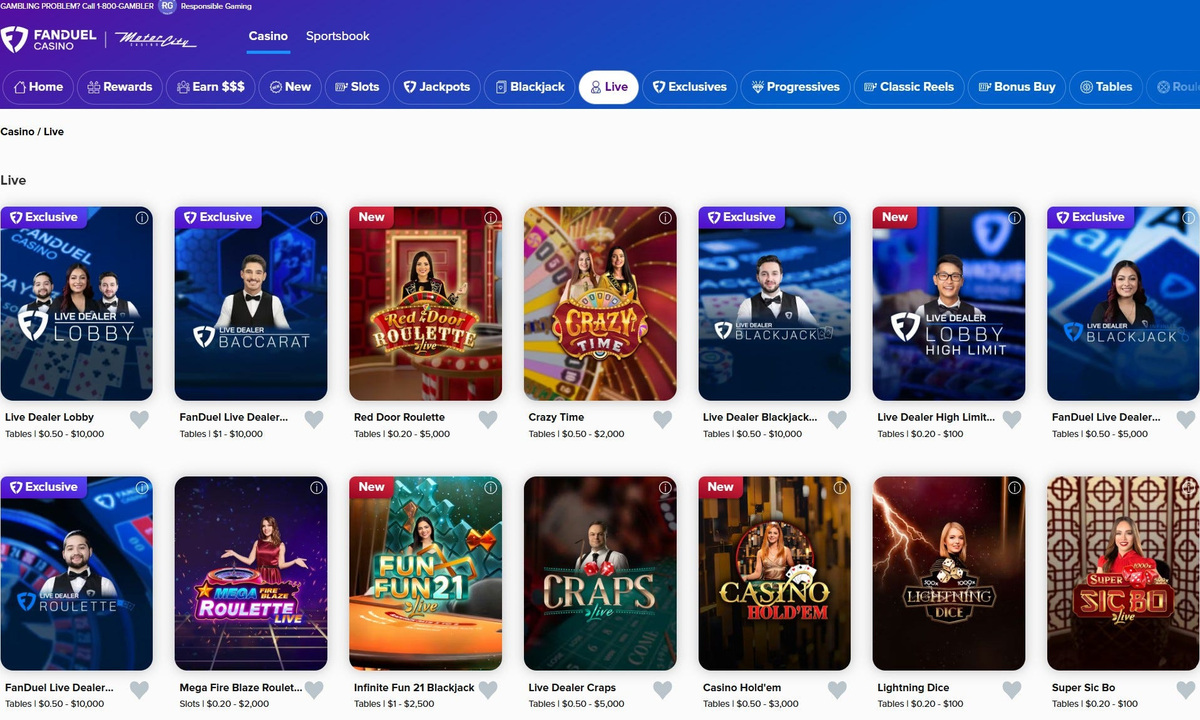Go to the Slots category
The image size is (1200, 720).
point(357,87)
